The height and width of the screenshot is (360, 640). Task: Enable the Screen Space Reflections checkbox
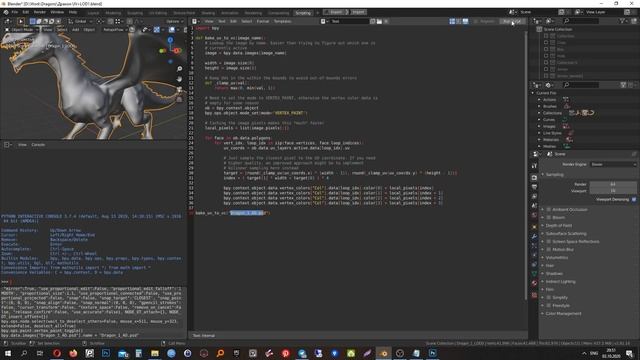click(x=549, y=242)
